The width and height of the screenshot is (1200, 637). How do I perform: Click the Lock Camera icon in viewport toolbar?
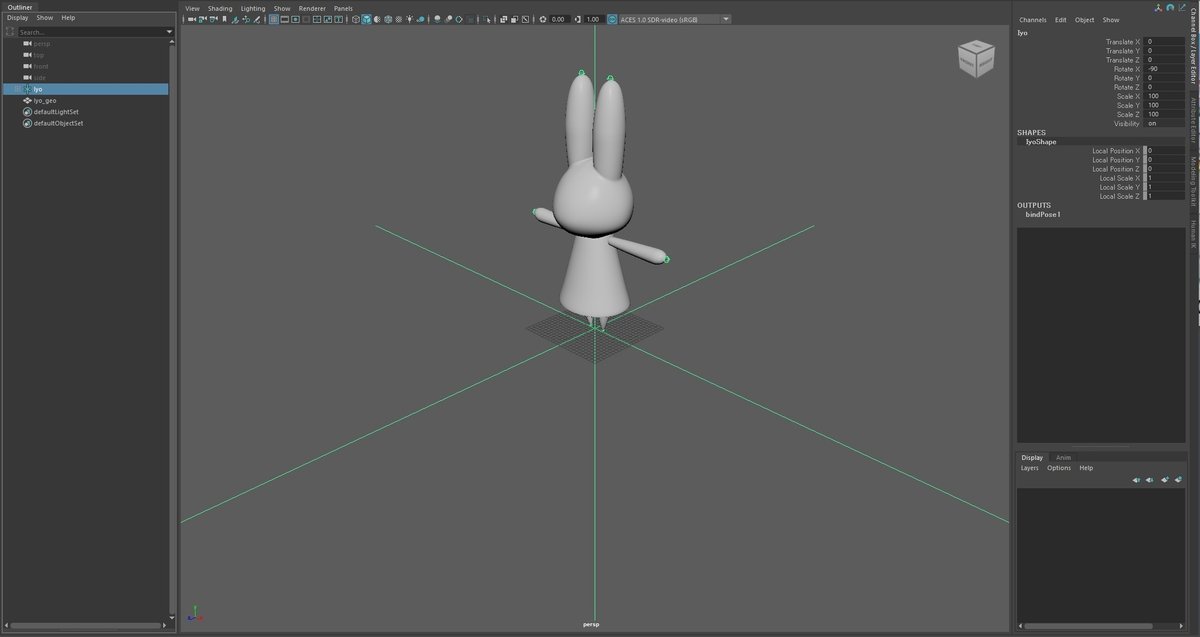click(202, 19)
